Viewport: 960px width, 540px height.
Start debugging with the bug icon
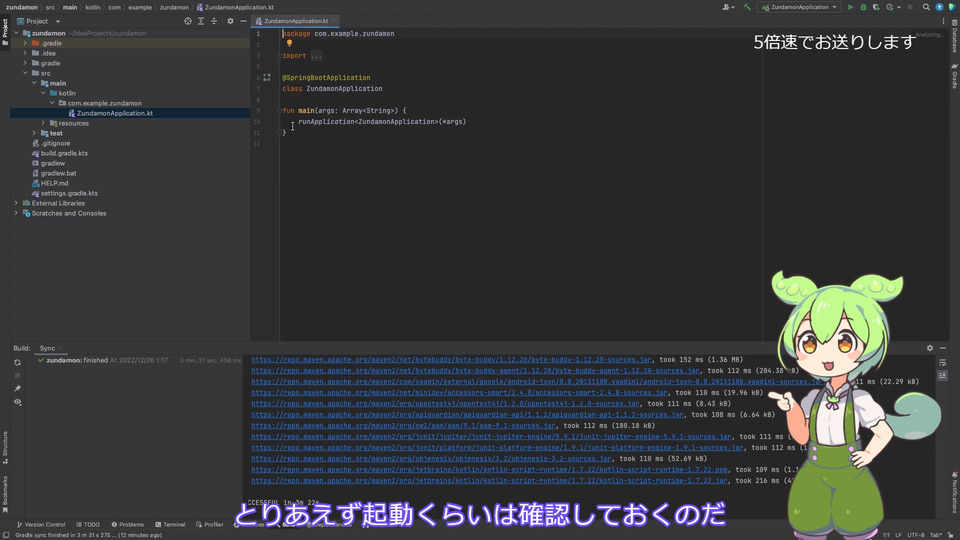(x=863, y=7)
